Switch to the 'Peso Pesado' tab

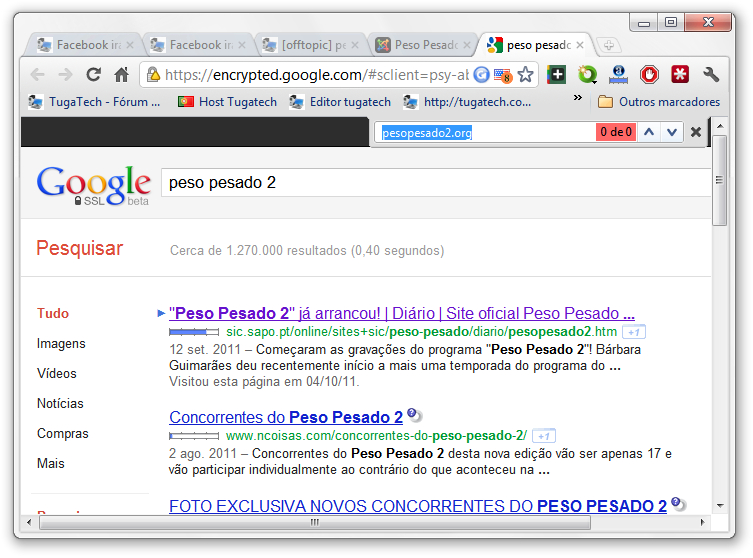[419, 45]
